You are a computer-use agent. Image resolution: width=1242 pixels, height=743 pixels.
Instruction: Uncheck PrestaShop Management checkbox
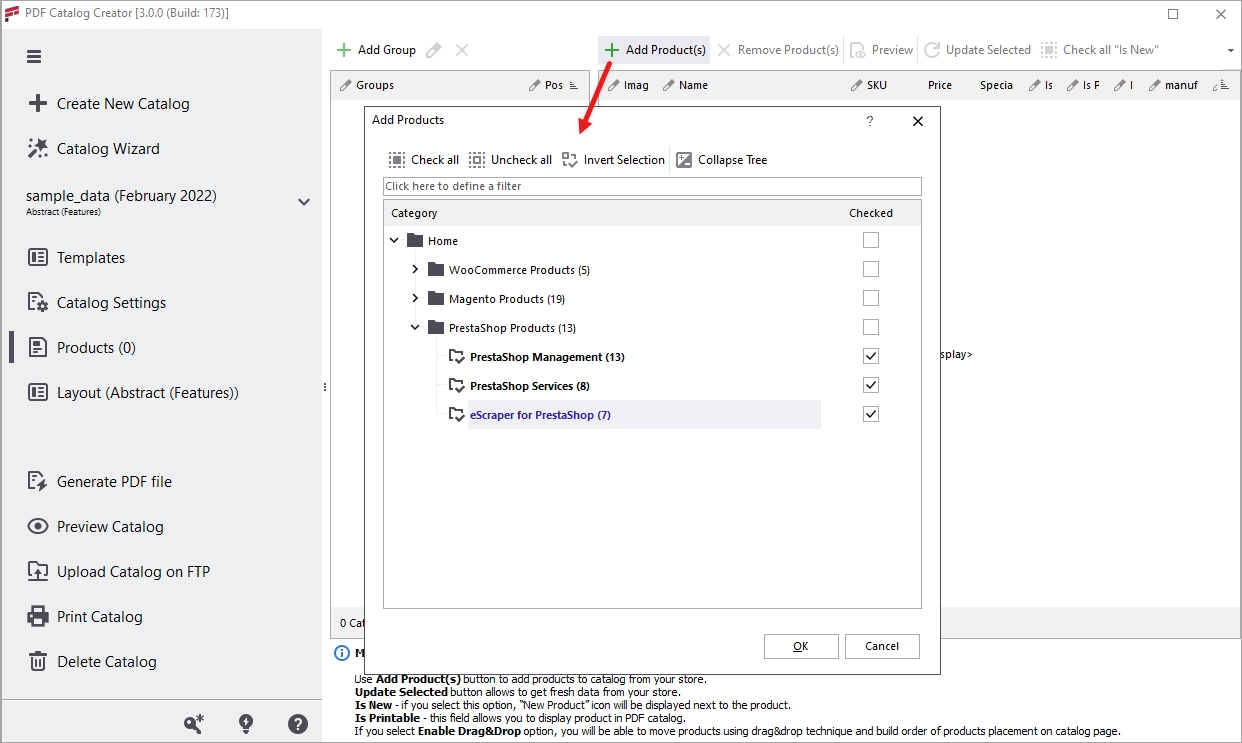click(x=871, y=357)
